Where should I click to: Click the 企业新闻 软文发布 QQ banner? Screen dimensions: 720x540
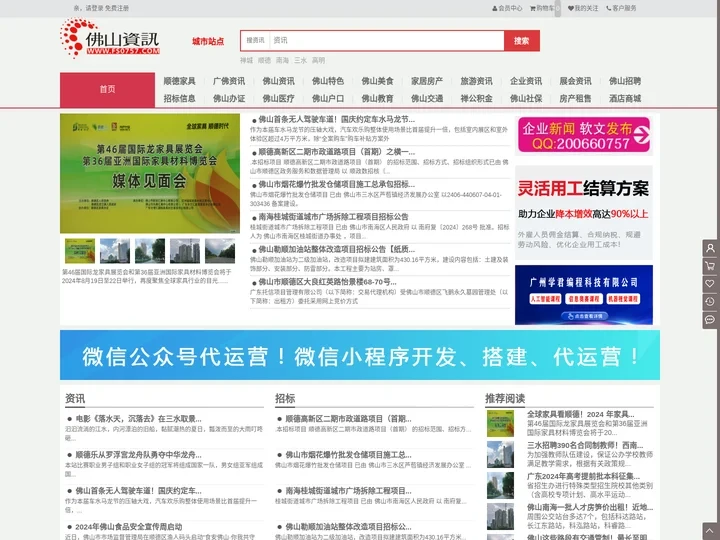[584, 135]
